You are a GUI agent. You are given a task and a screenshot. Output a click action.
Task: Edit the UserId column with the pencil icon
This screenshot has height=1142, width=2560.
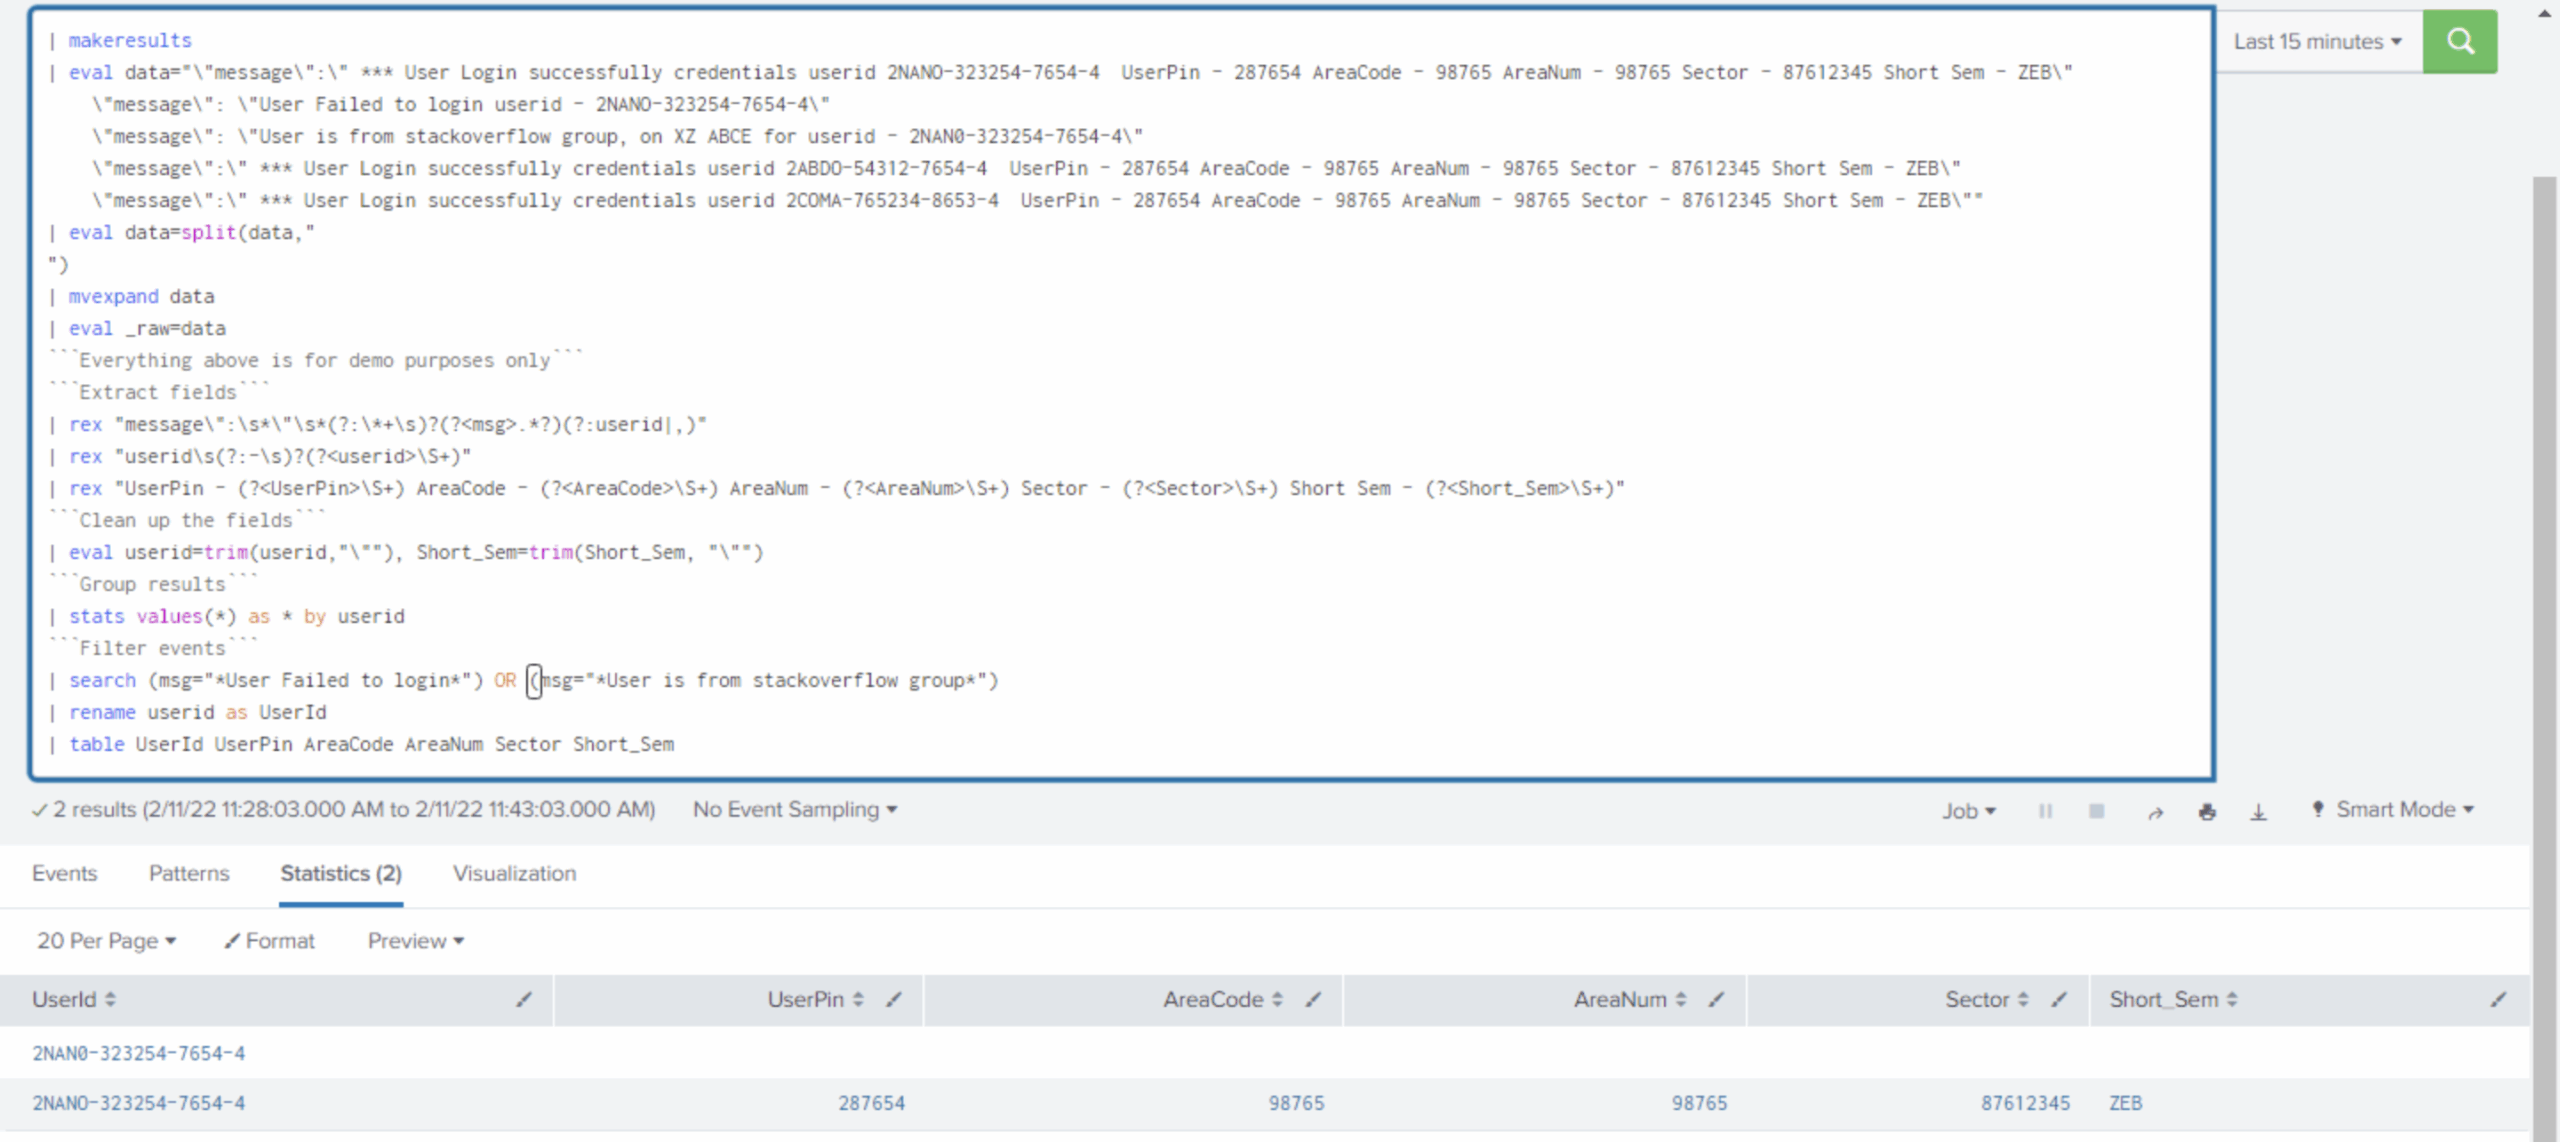tap(524, 999)
